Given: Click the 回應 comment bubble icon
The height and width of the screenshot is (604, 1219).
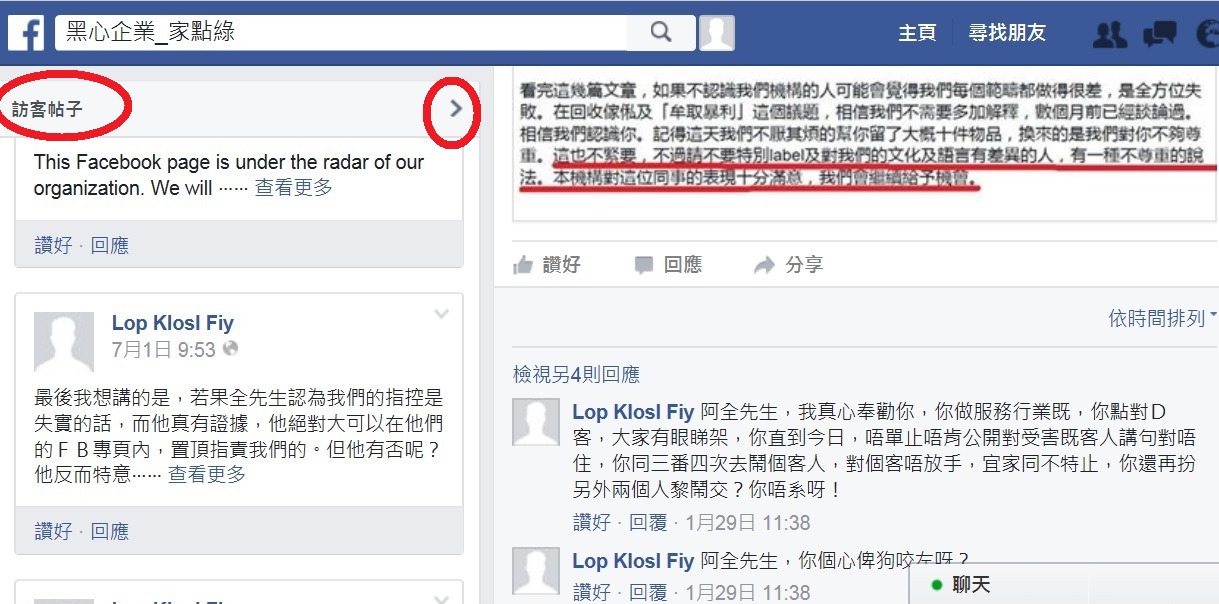Looking at the screenshot, I should coord(644,265).
